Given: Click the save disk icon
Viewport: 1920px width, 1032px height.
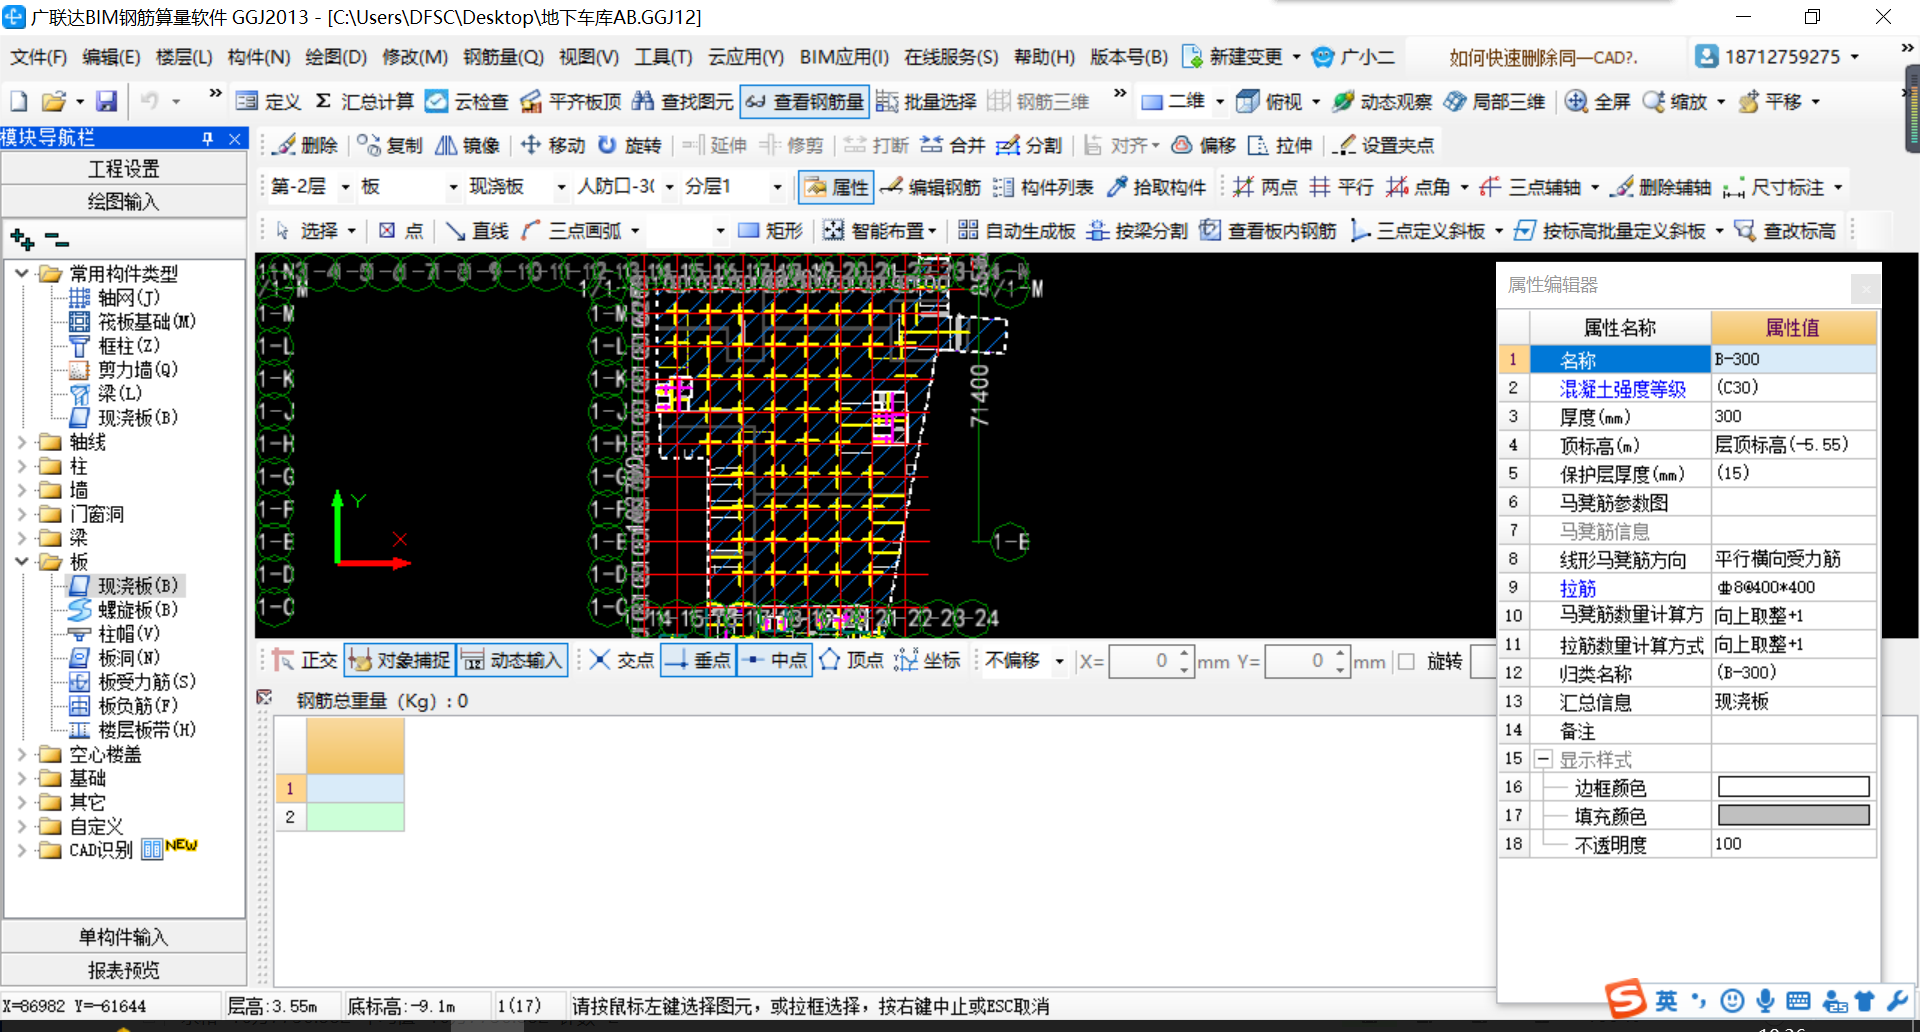Looking at the screenshot, I should [x=106, y=101].
